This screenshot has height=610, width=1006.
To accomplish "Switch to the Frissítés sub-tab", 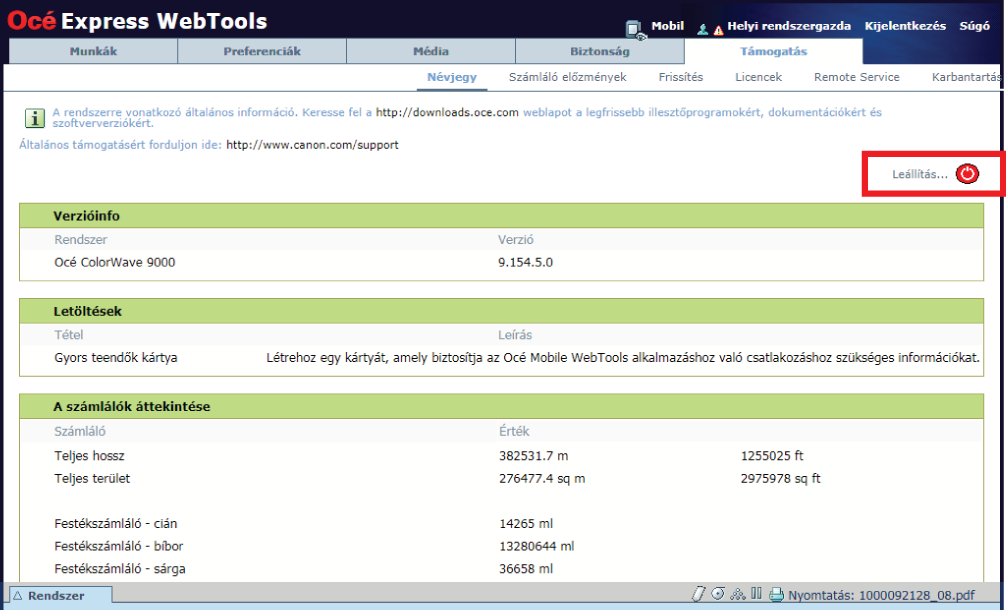I will point(681,77).
